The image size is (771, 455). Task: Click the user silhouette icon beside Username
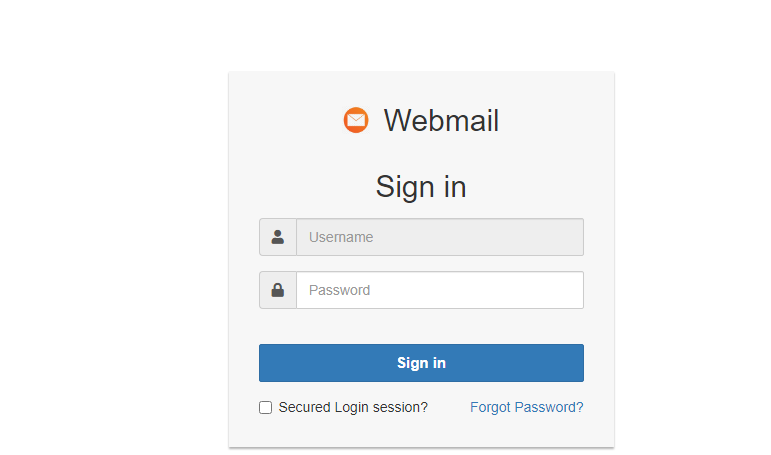click(x=278, y=237)
